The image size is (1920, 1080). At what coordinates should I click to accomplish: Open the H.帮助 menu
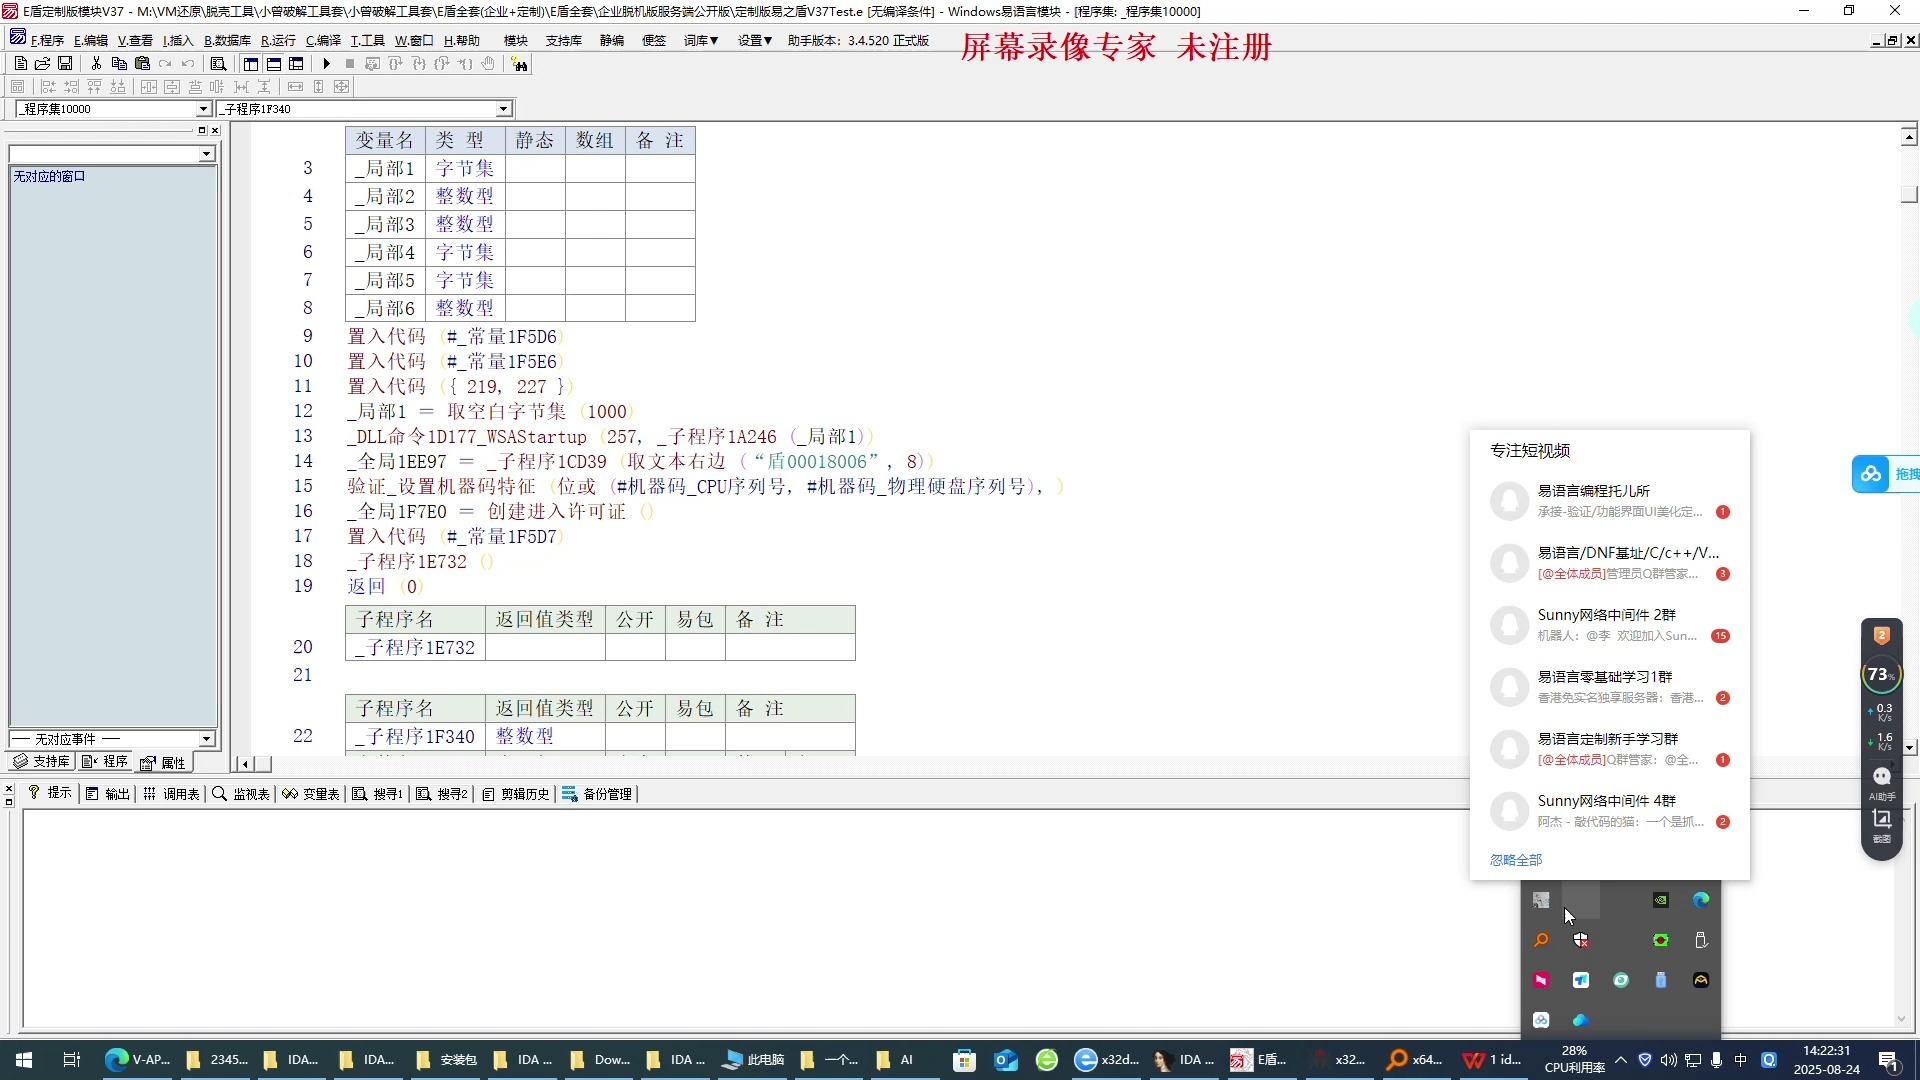(462, 40)
